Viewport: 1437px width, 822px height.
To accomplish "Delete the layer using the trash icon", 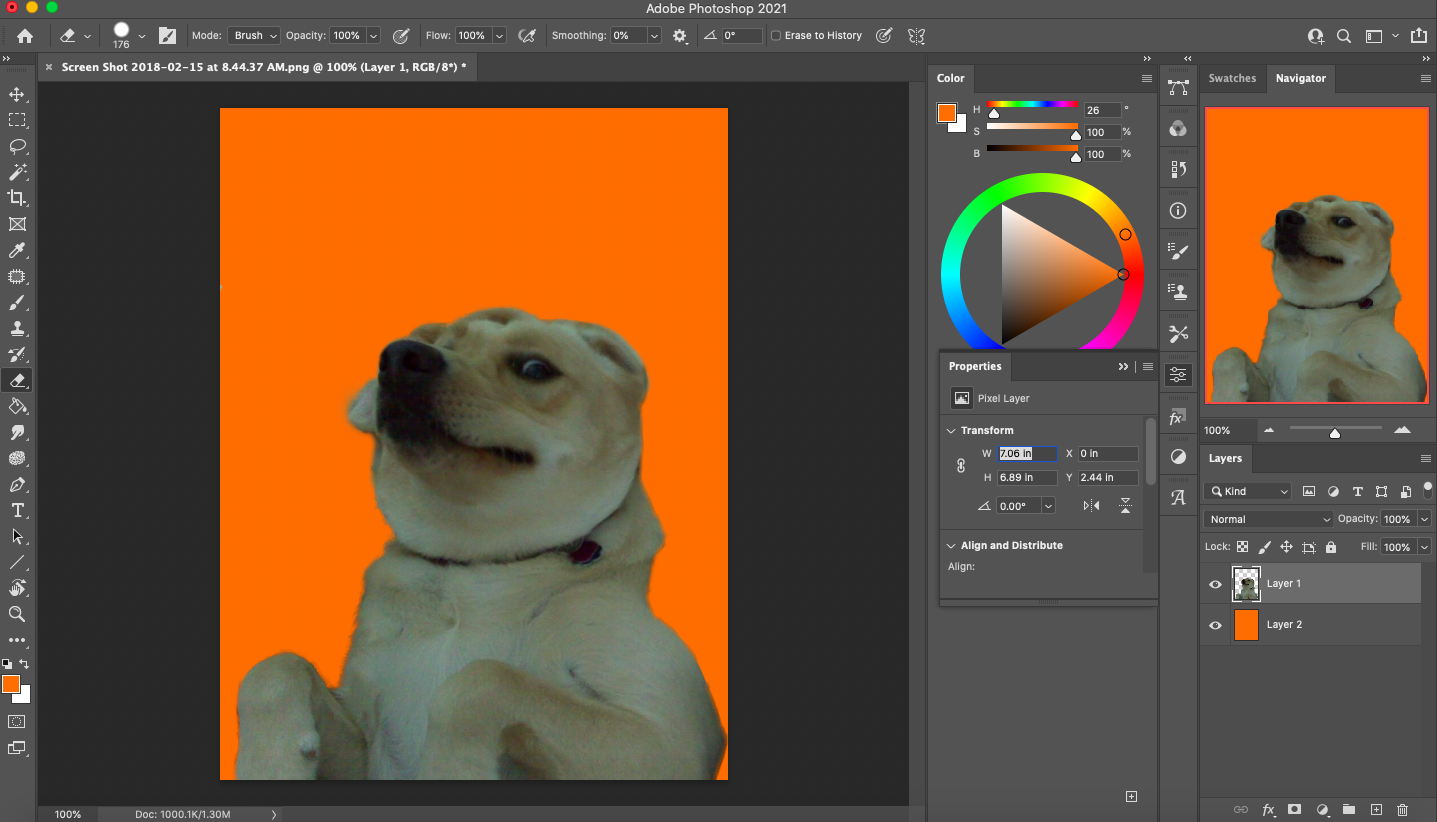I will pos(1402,809).
